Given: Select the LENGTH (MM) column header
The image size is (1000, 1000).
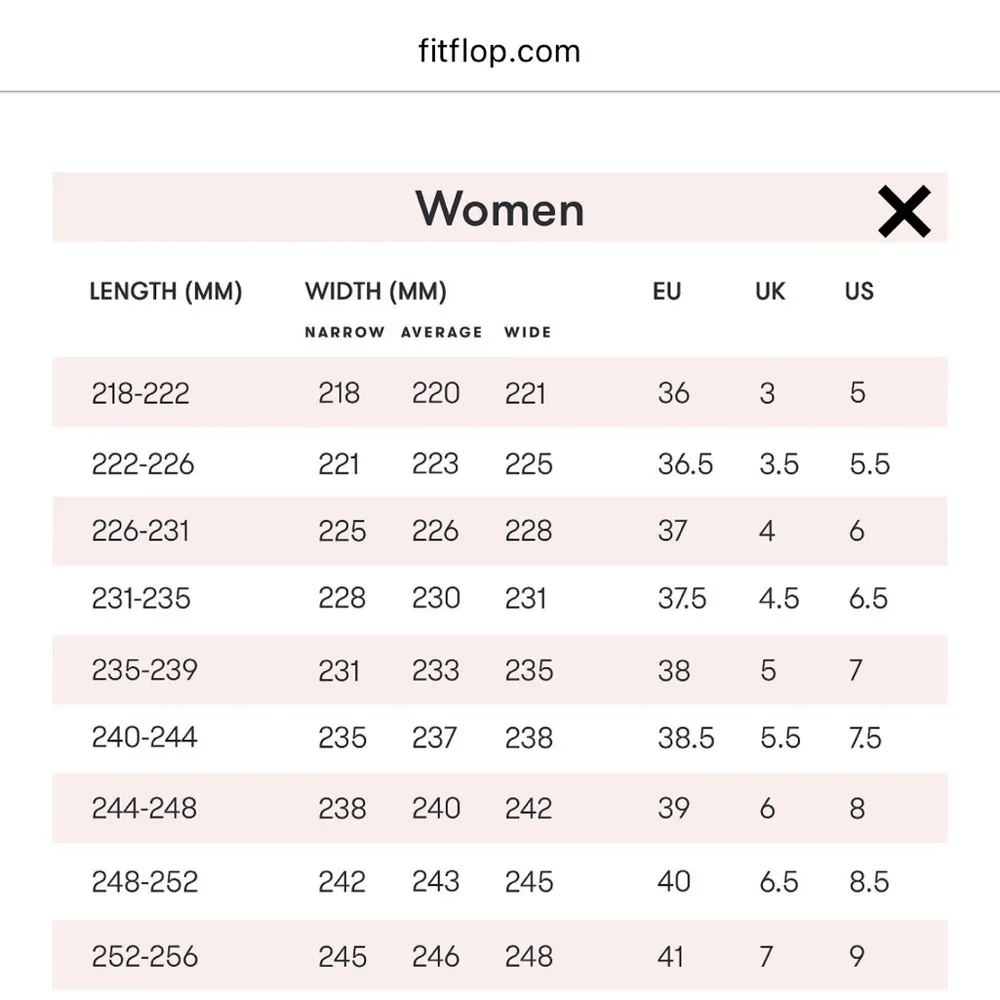Looking at the screenshot, I should click(x=166, y=292).
